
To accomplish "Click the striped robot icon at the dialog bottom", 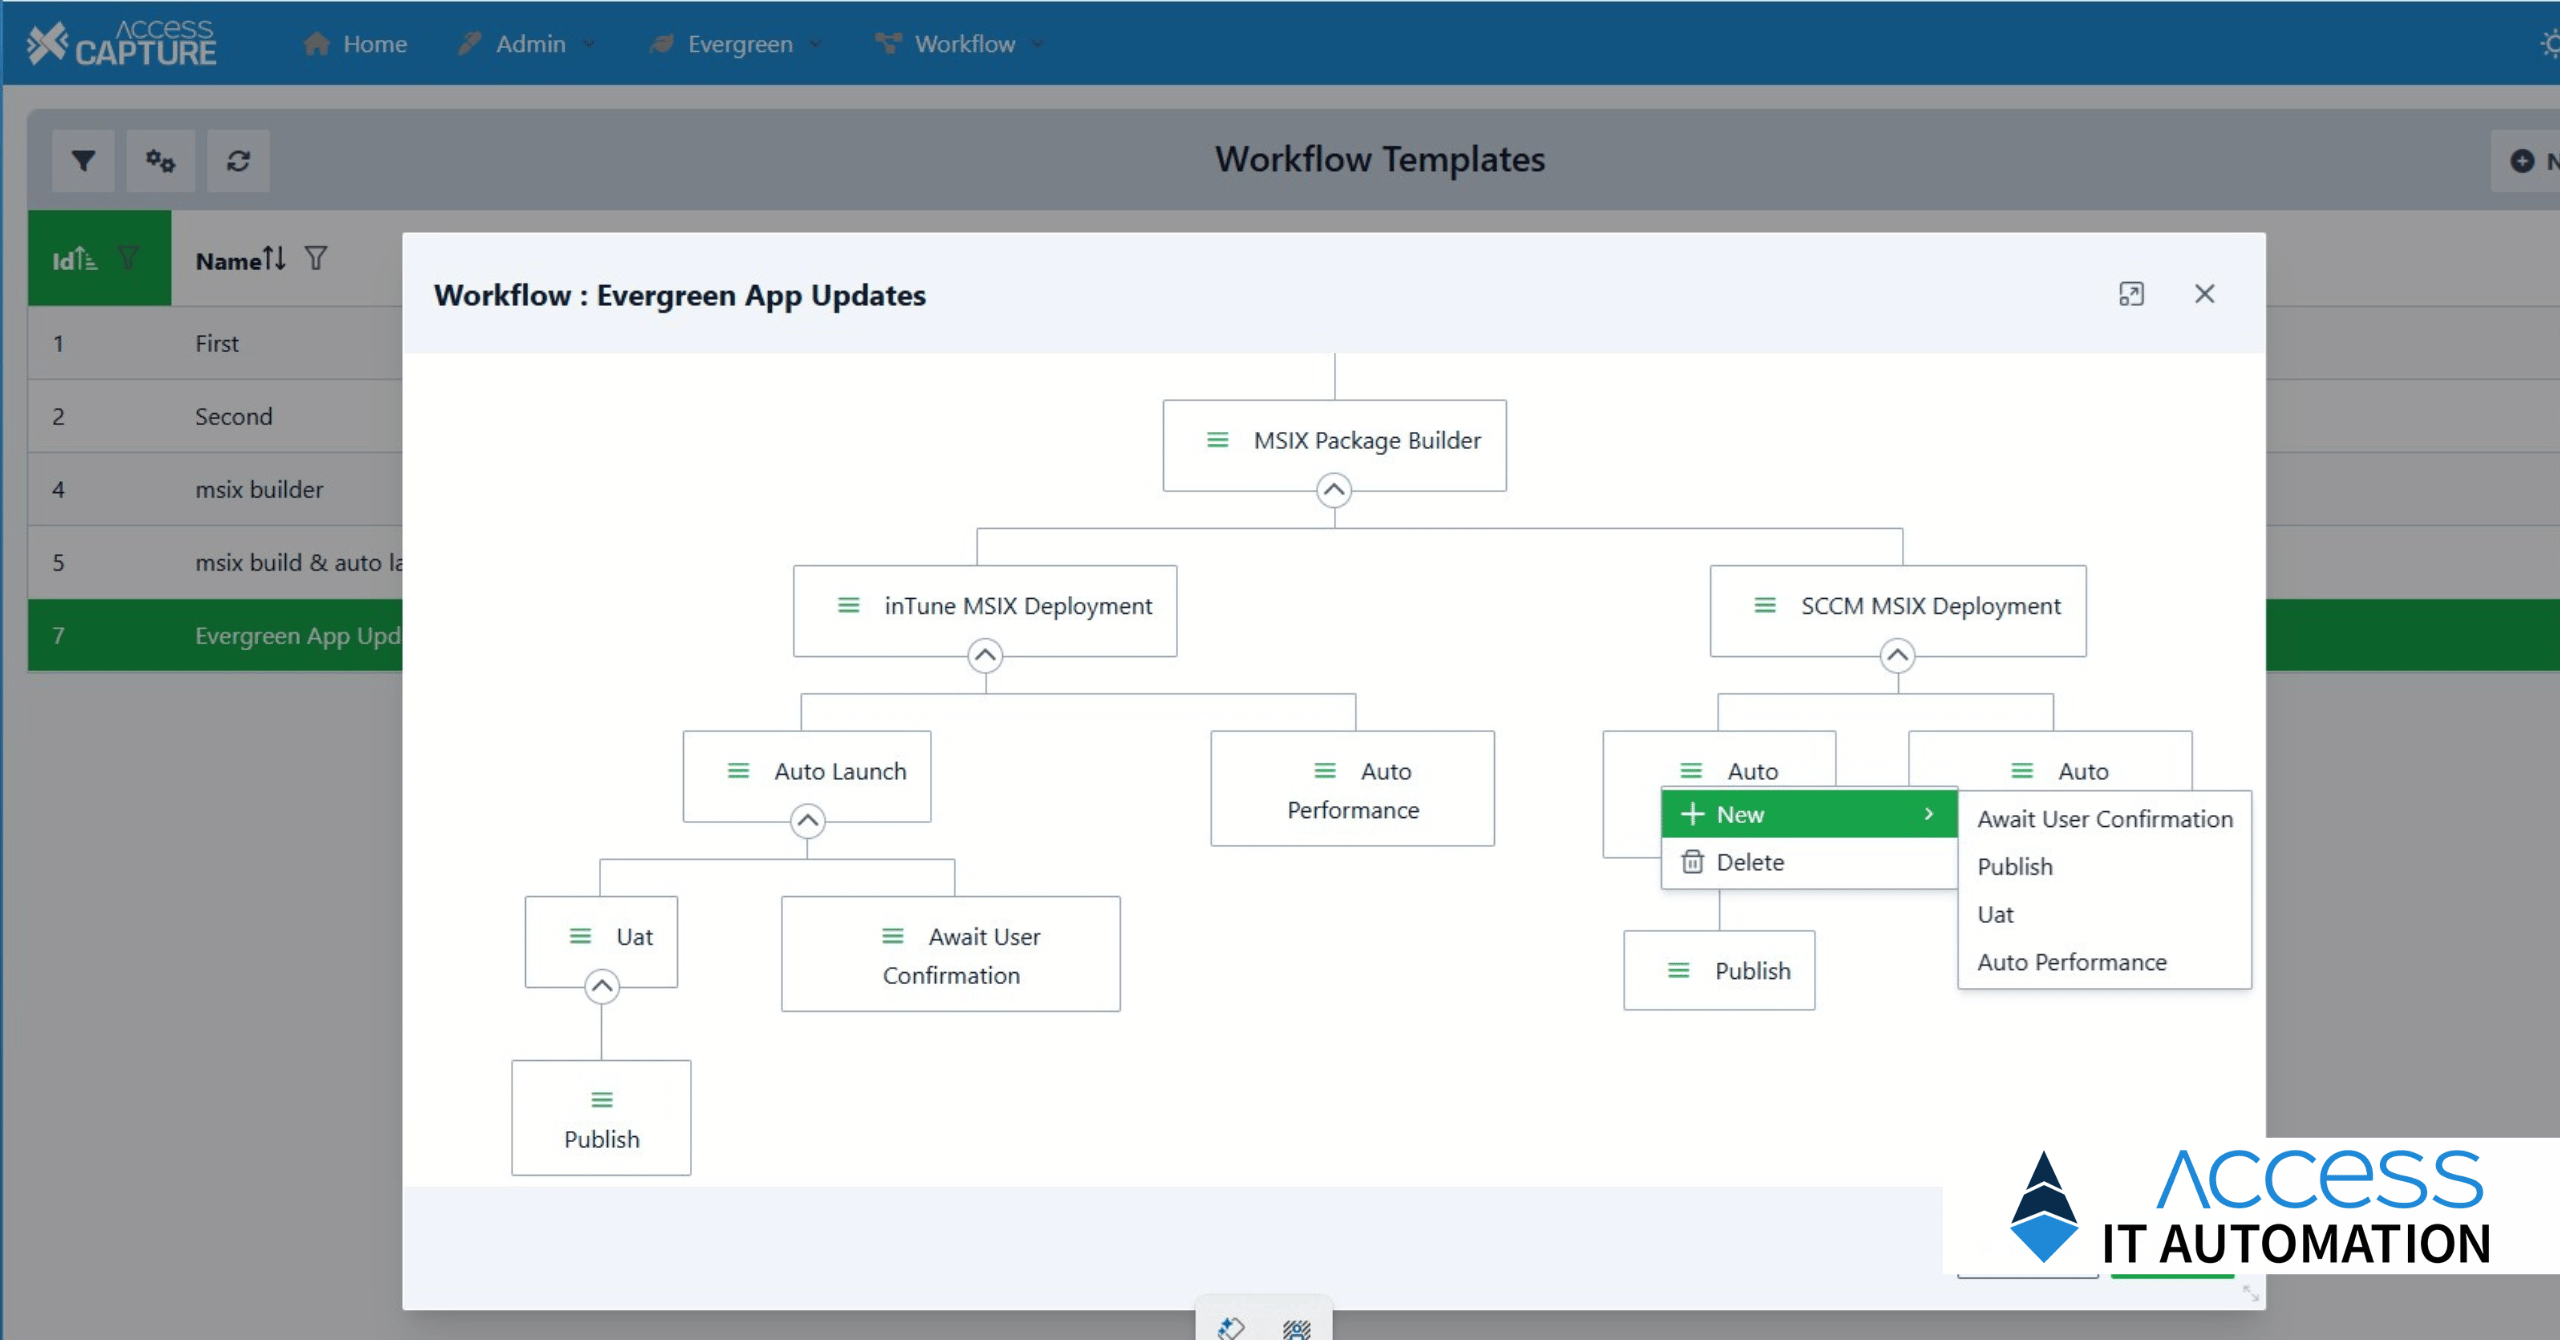I will (1295, 1330).
